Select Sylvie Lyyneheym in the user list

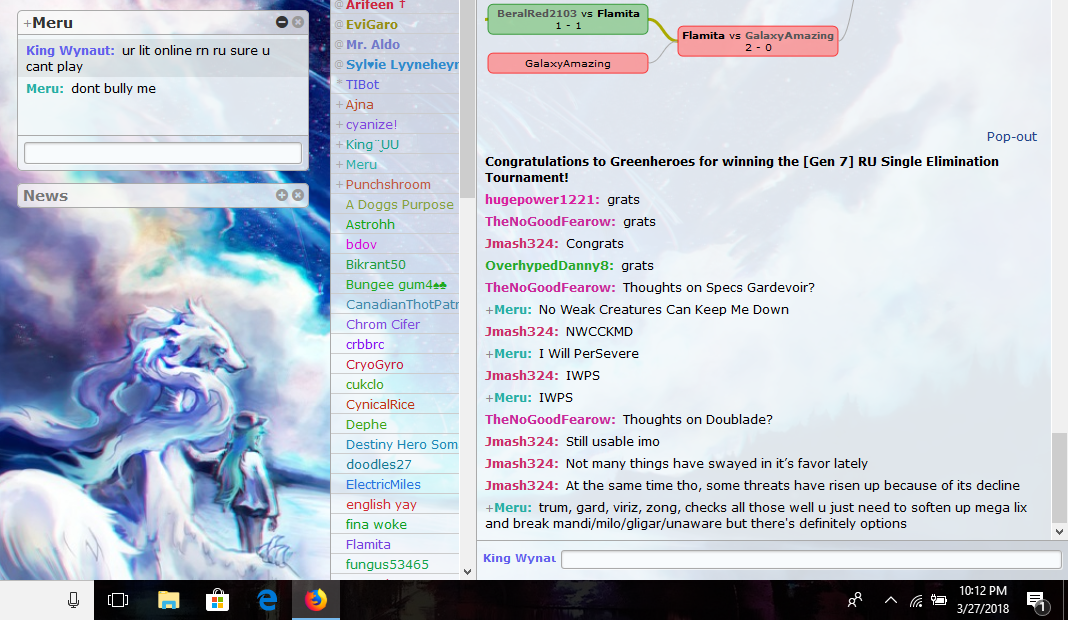coord(402,65)
